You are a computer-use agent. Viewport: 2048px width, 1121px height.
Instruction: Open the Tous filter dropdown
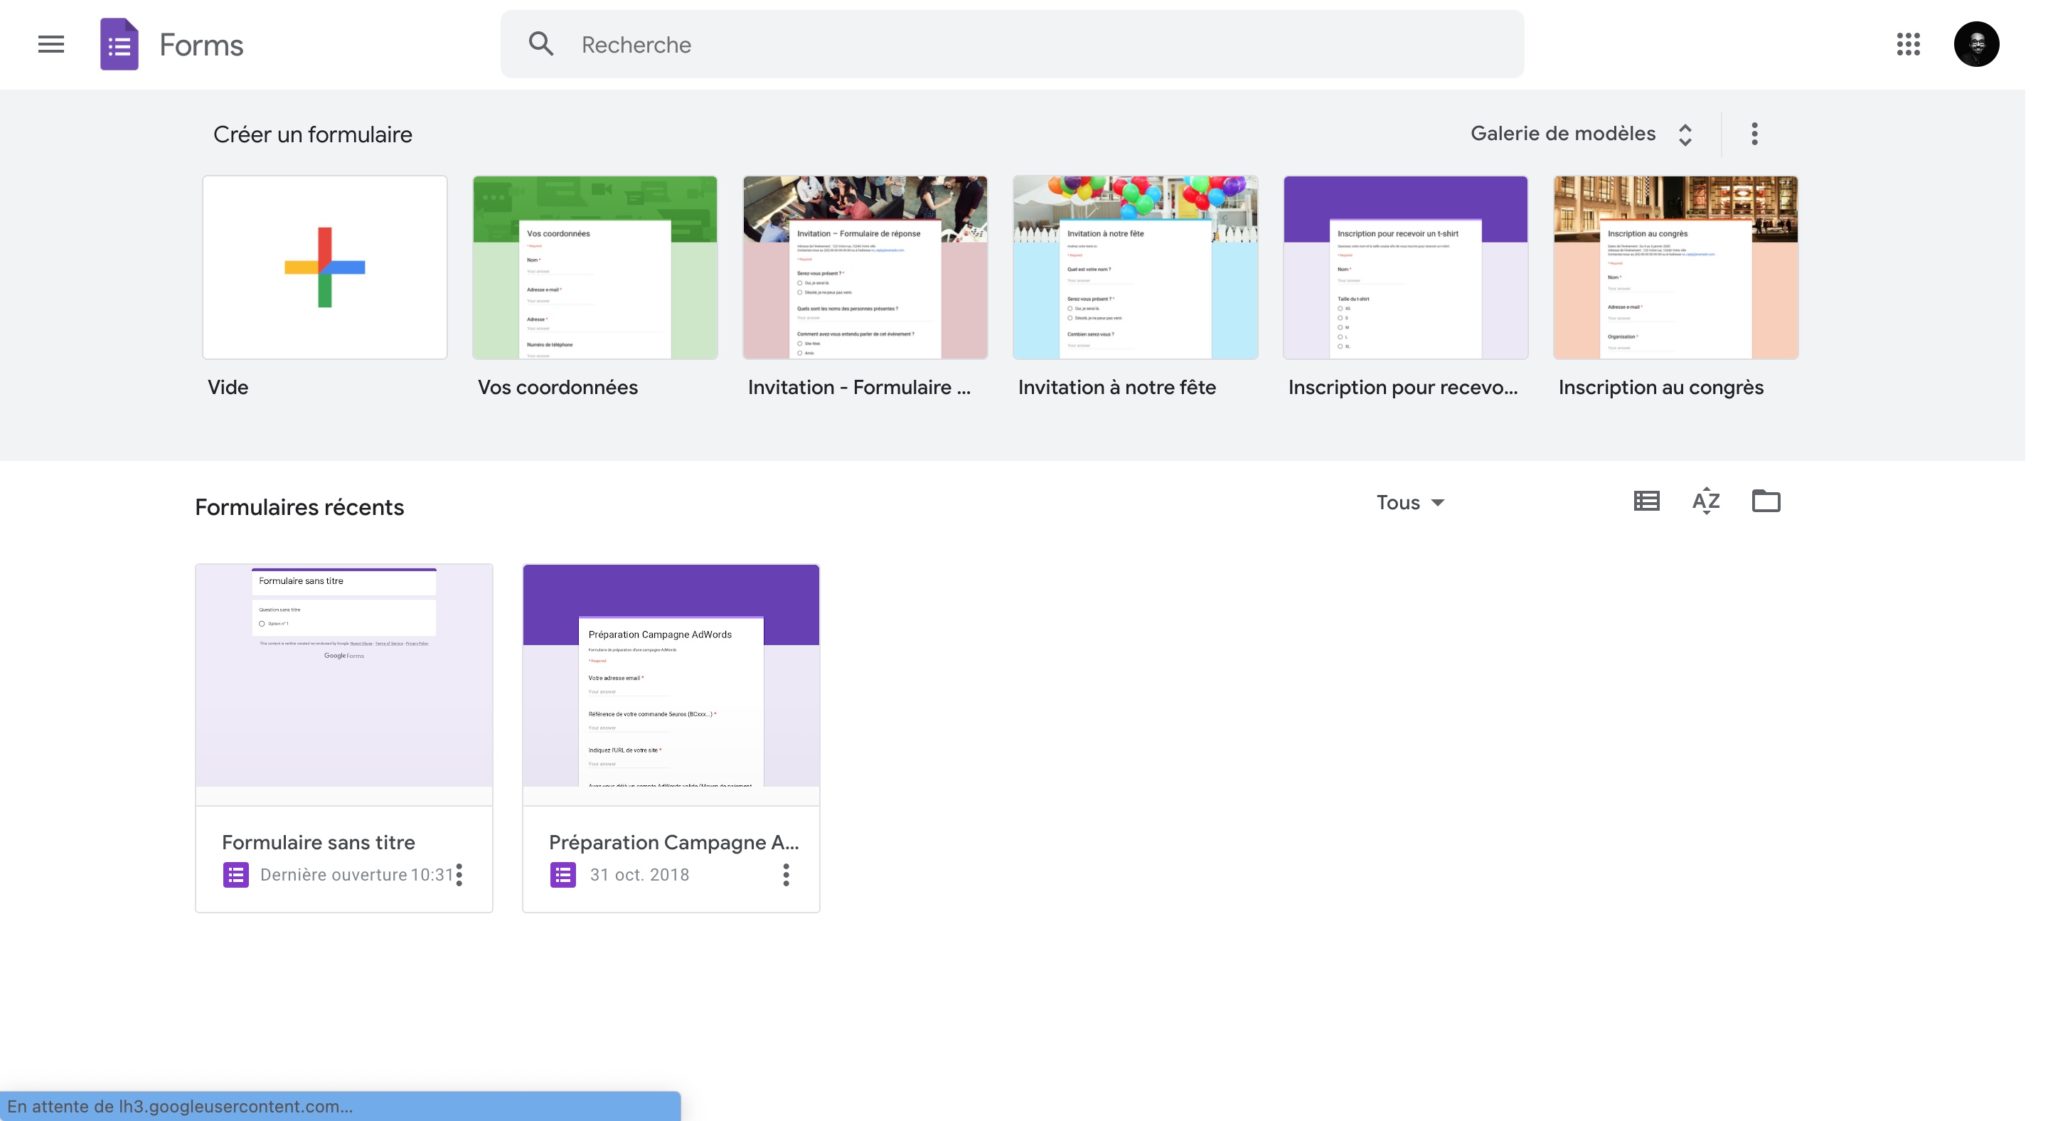tap(1409, 502)
